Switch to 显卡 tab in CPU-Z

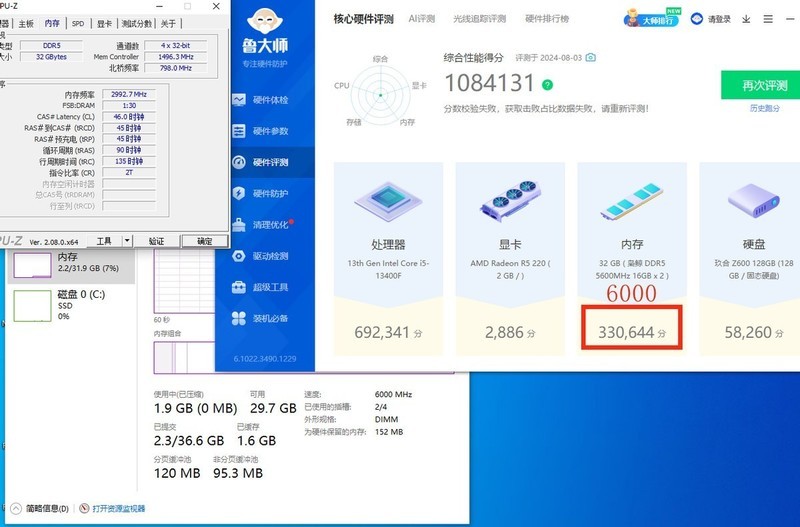click(x=104, y=23)
